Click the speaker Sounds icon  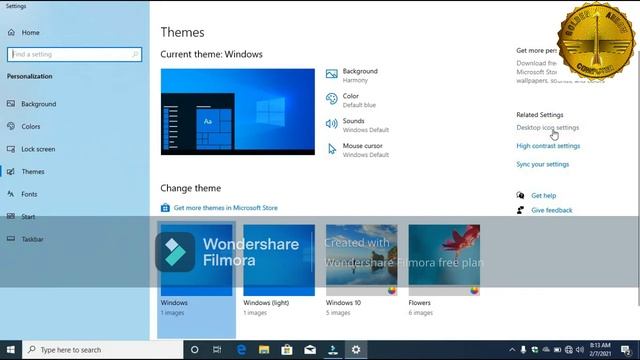331,123
